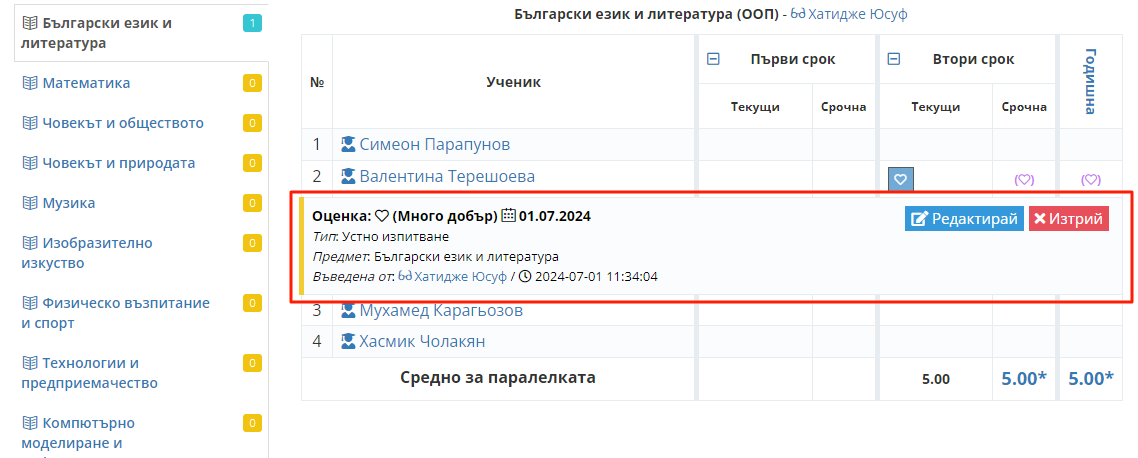The image size is (1138, 458).
Task: Open Валентина Терешоева student profile
Action: (446, 176)
